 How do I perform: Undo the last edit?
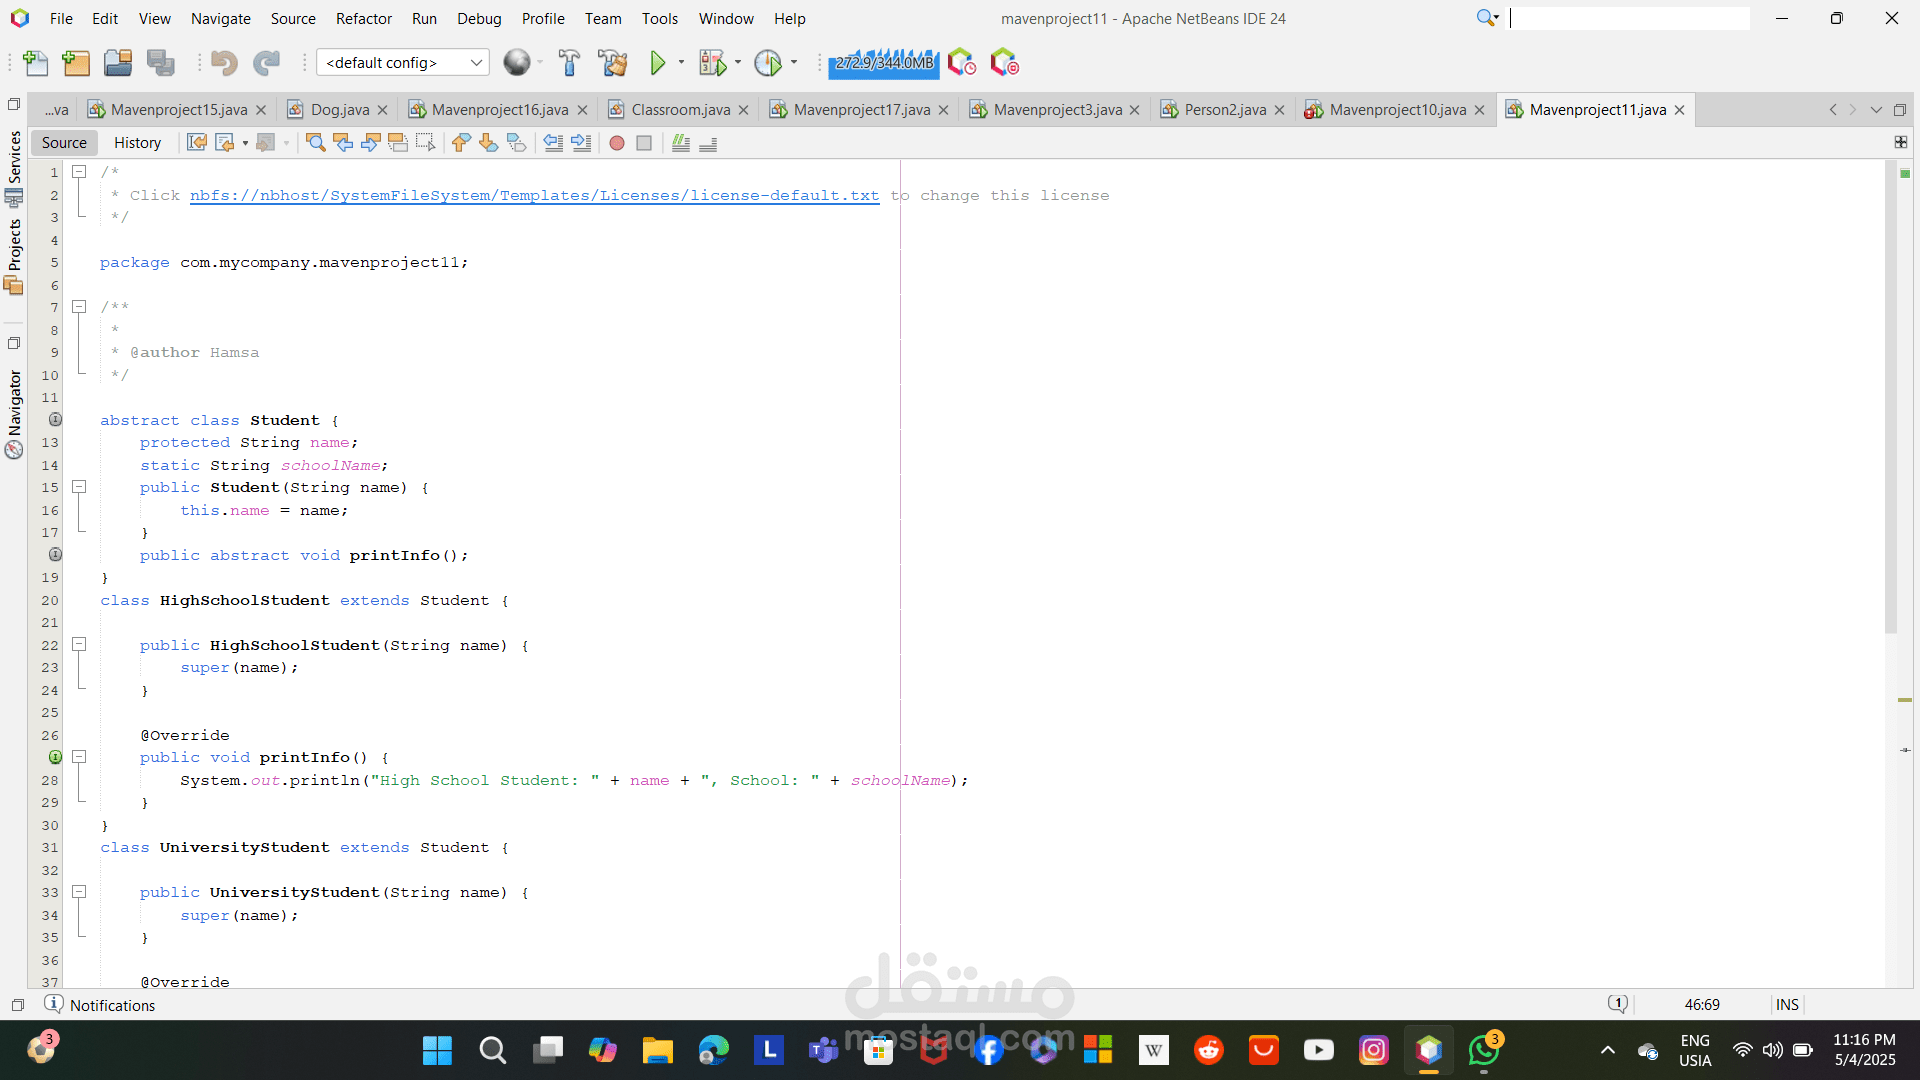pos(224,62)
